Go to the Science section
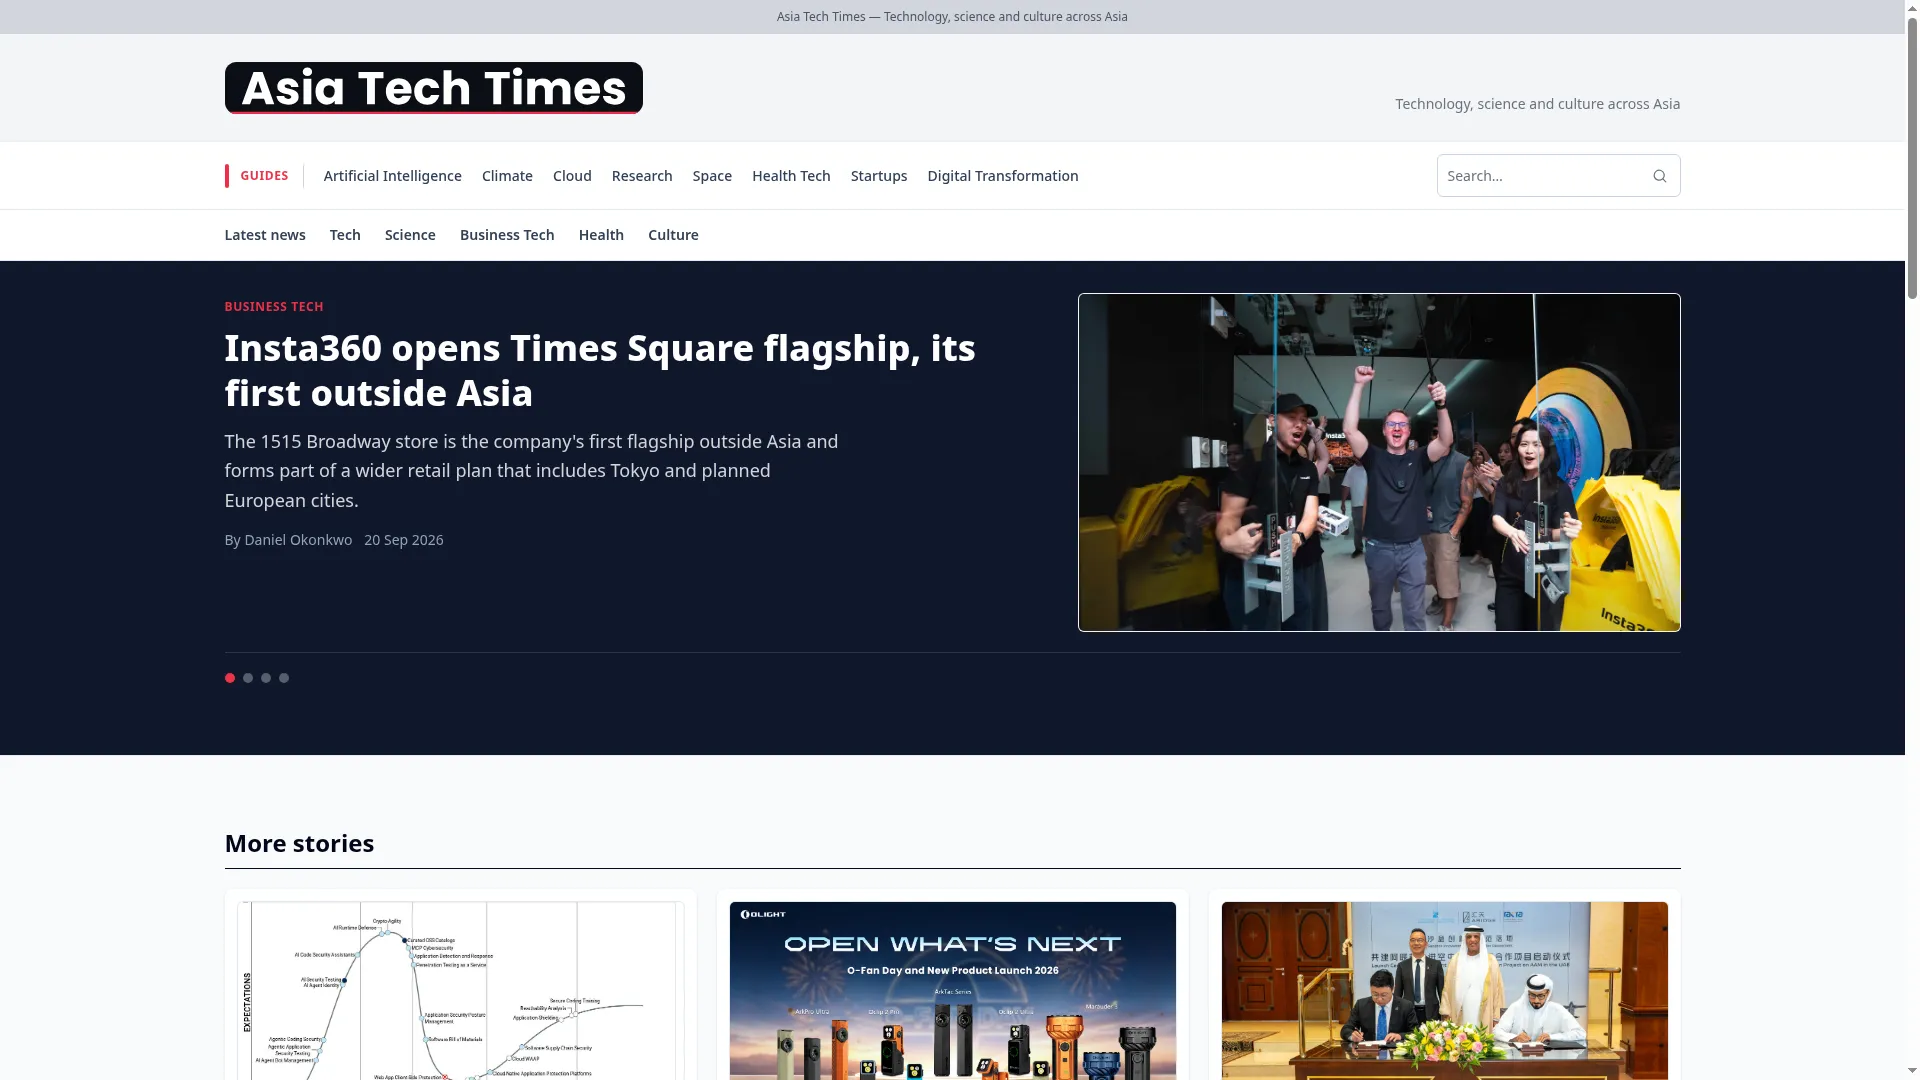The image size is (1920, 1080). 410,235
